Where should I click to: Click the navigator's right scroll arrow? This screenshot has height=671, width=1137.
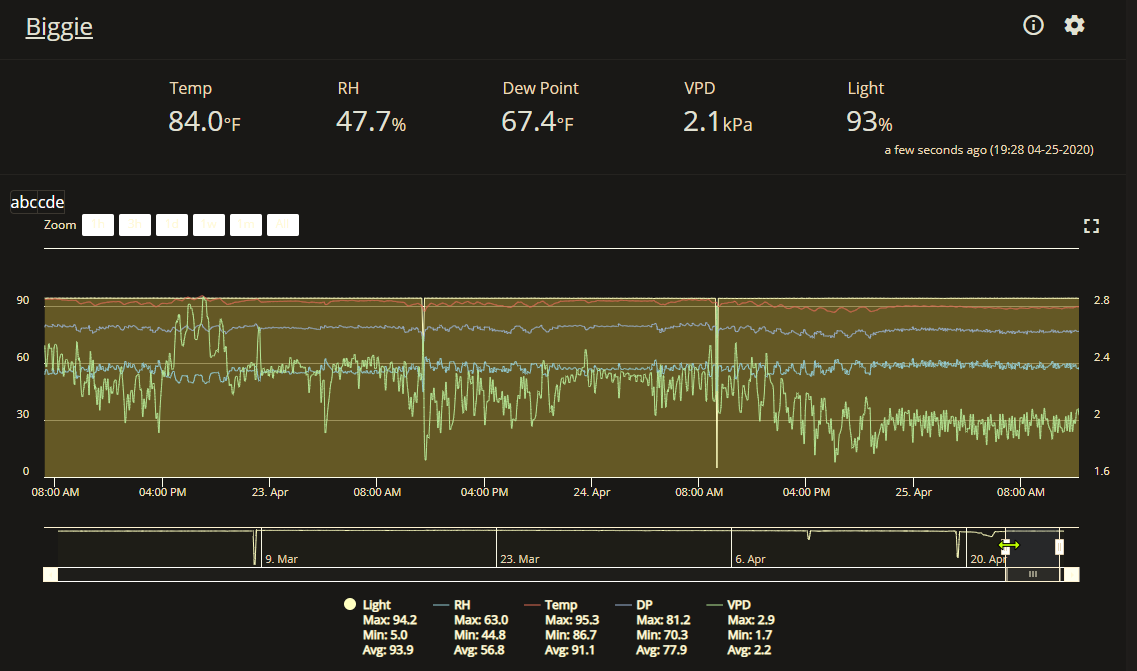[x=1072, y=575]
